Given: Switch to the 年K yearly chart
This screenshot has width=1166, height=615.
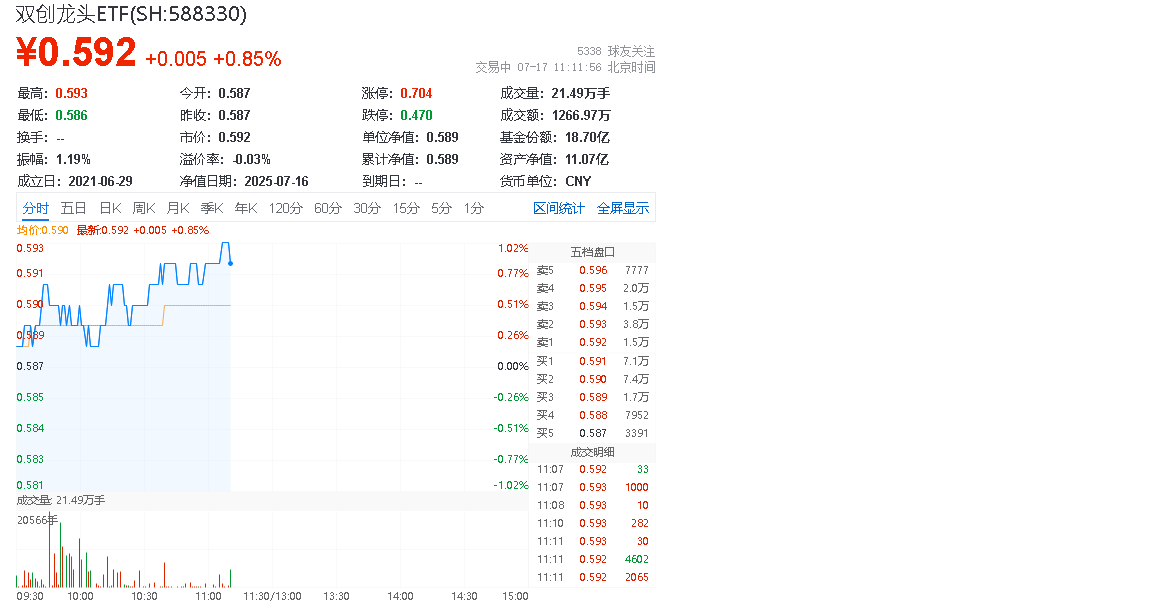Looking at the screenshot, I should 246,207.
